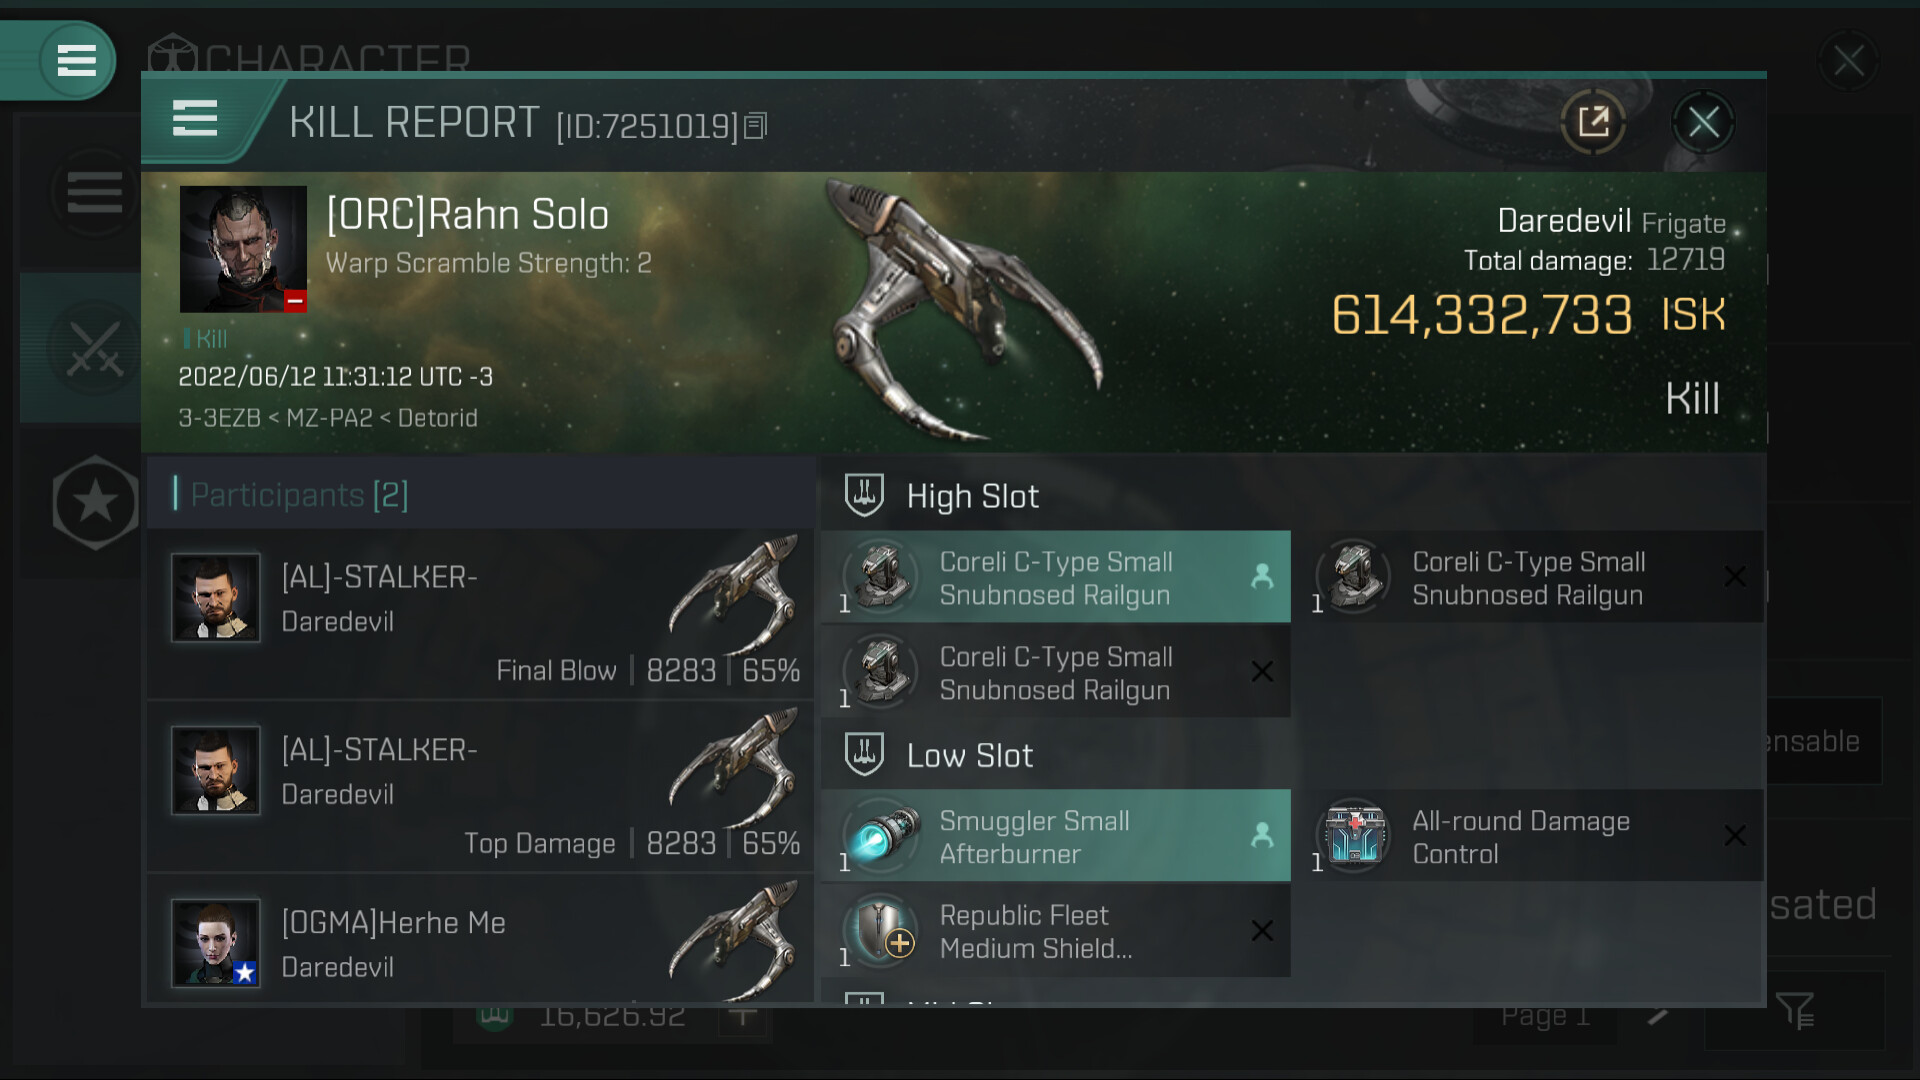Click the High Slot section icon
1920x1080 pixels.
coord(864,495)
